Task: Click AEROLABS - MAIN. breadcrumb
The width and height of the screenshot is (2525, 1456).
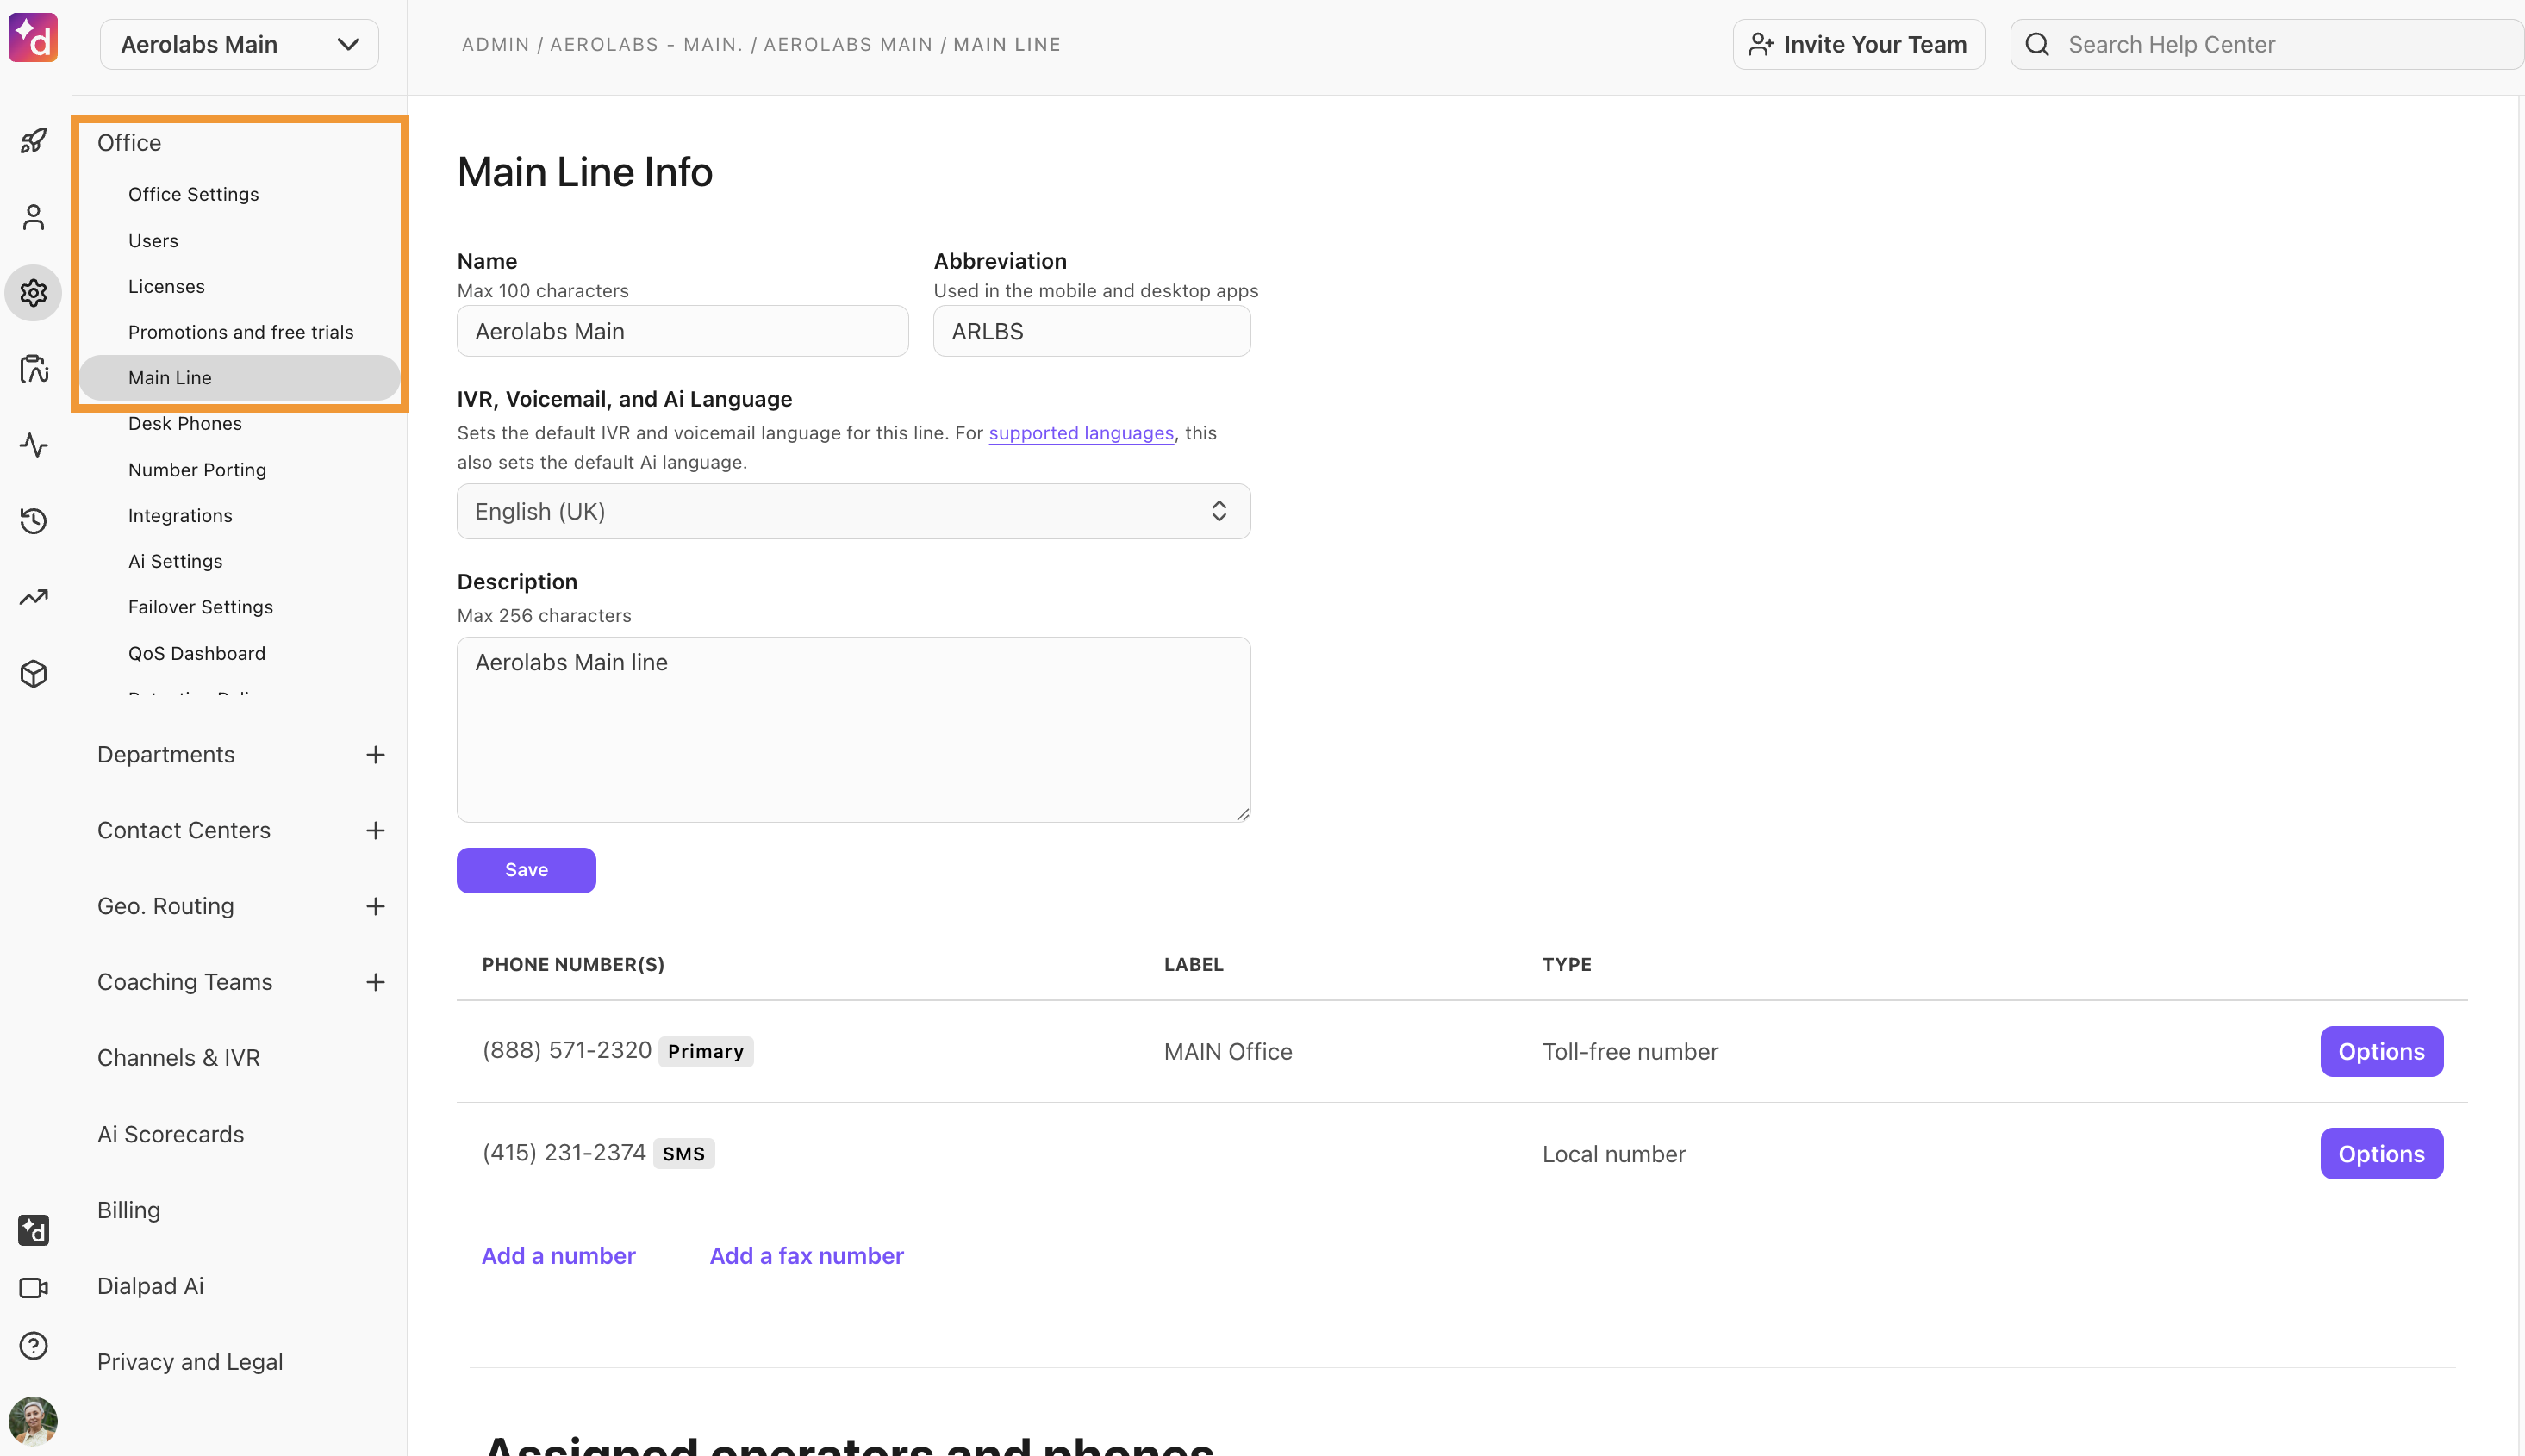Action: [x=647, y=45]
